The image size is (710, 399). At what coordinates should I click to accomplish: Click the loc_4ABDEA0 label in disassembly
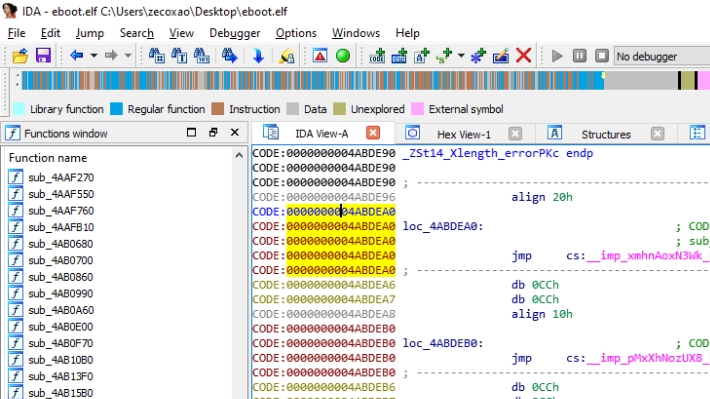point(443,226)
